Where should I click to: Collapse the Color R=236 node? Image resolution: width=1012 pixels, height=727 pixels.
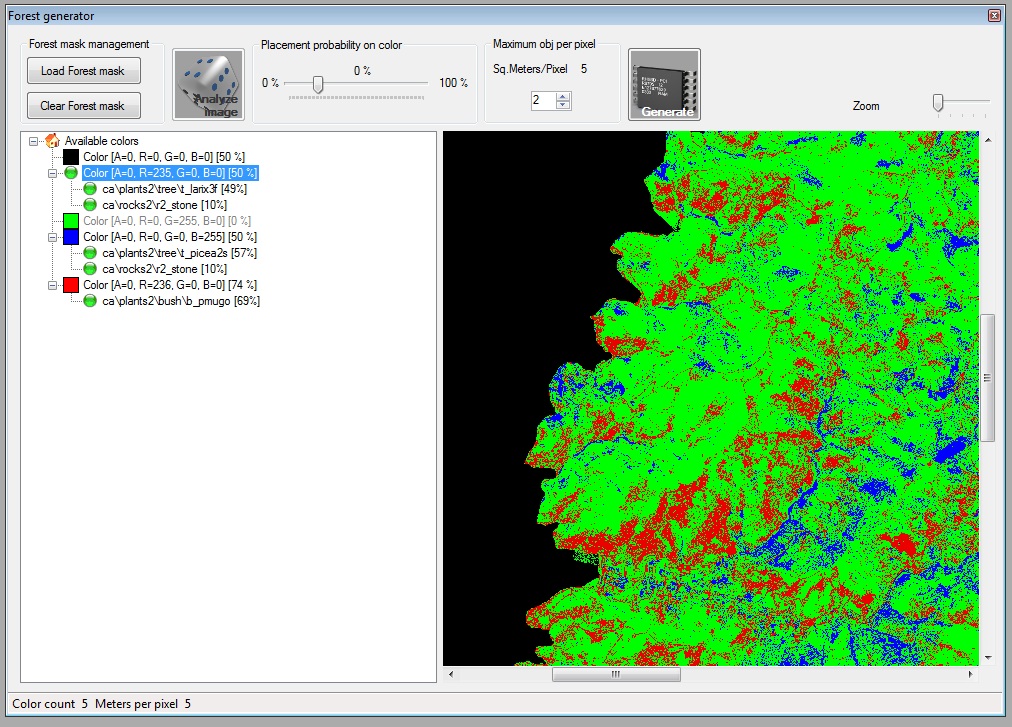(52, 285)
